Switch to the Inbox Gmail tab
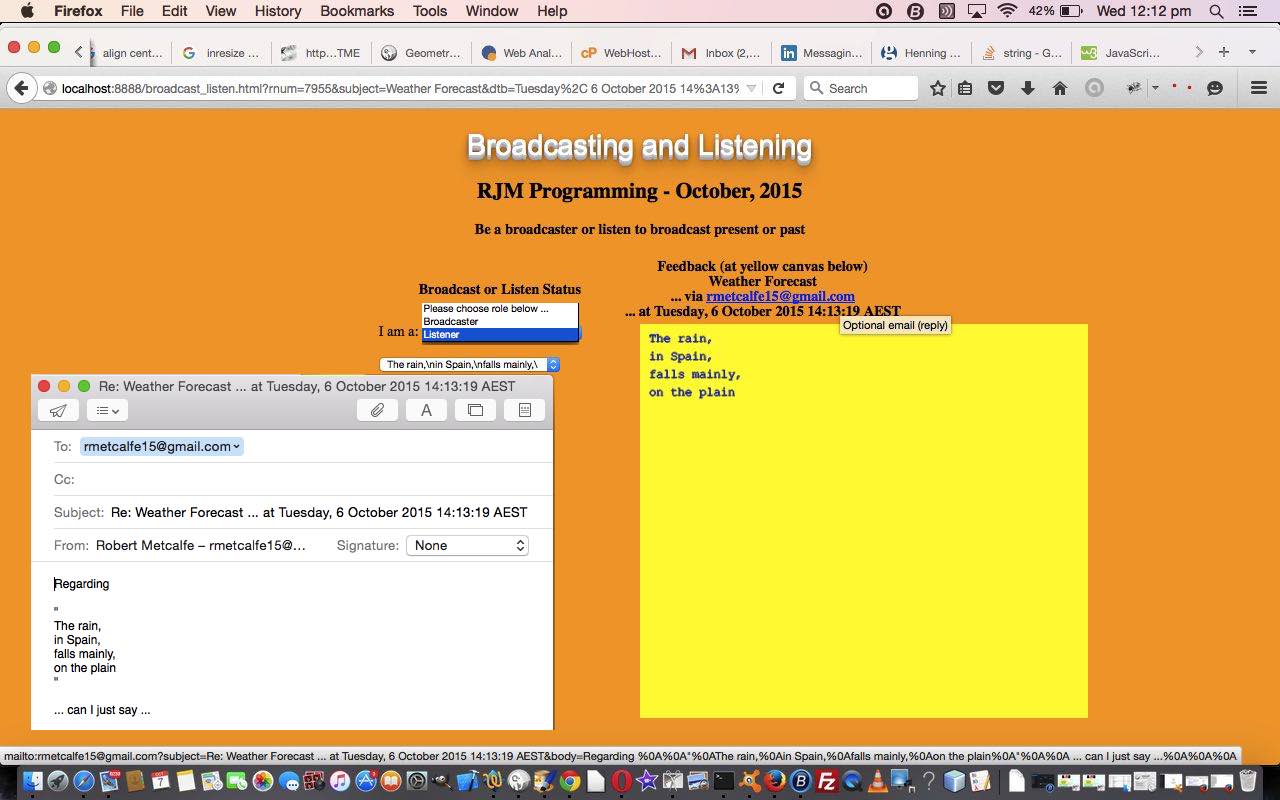 pos(720,53)
